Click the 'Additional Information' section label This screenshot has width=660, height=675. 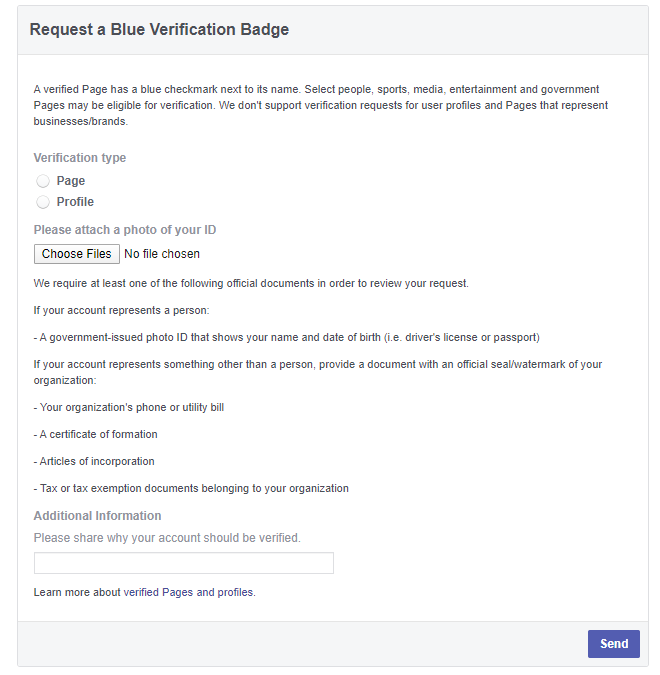[x=97, y=516]
